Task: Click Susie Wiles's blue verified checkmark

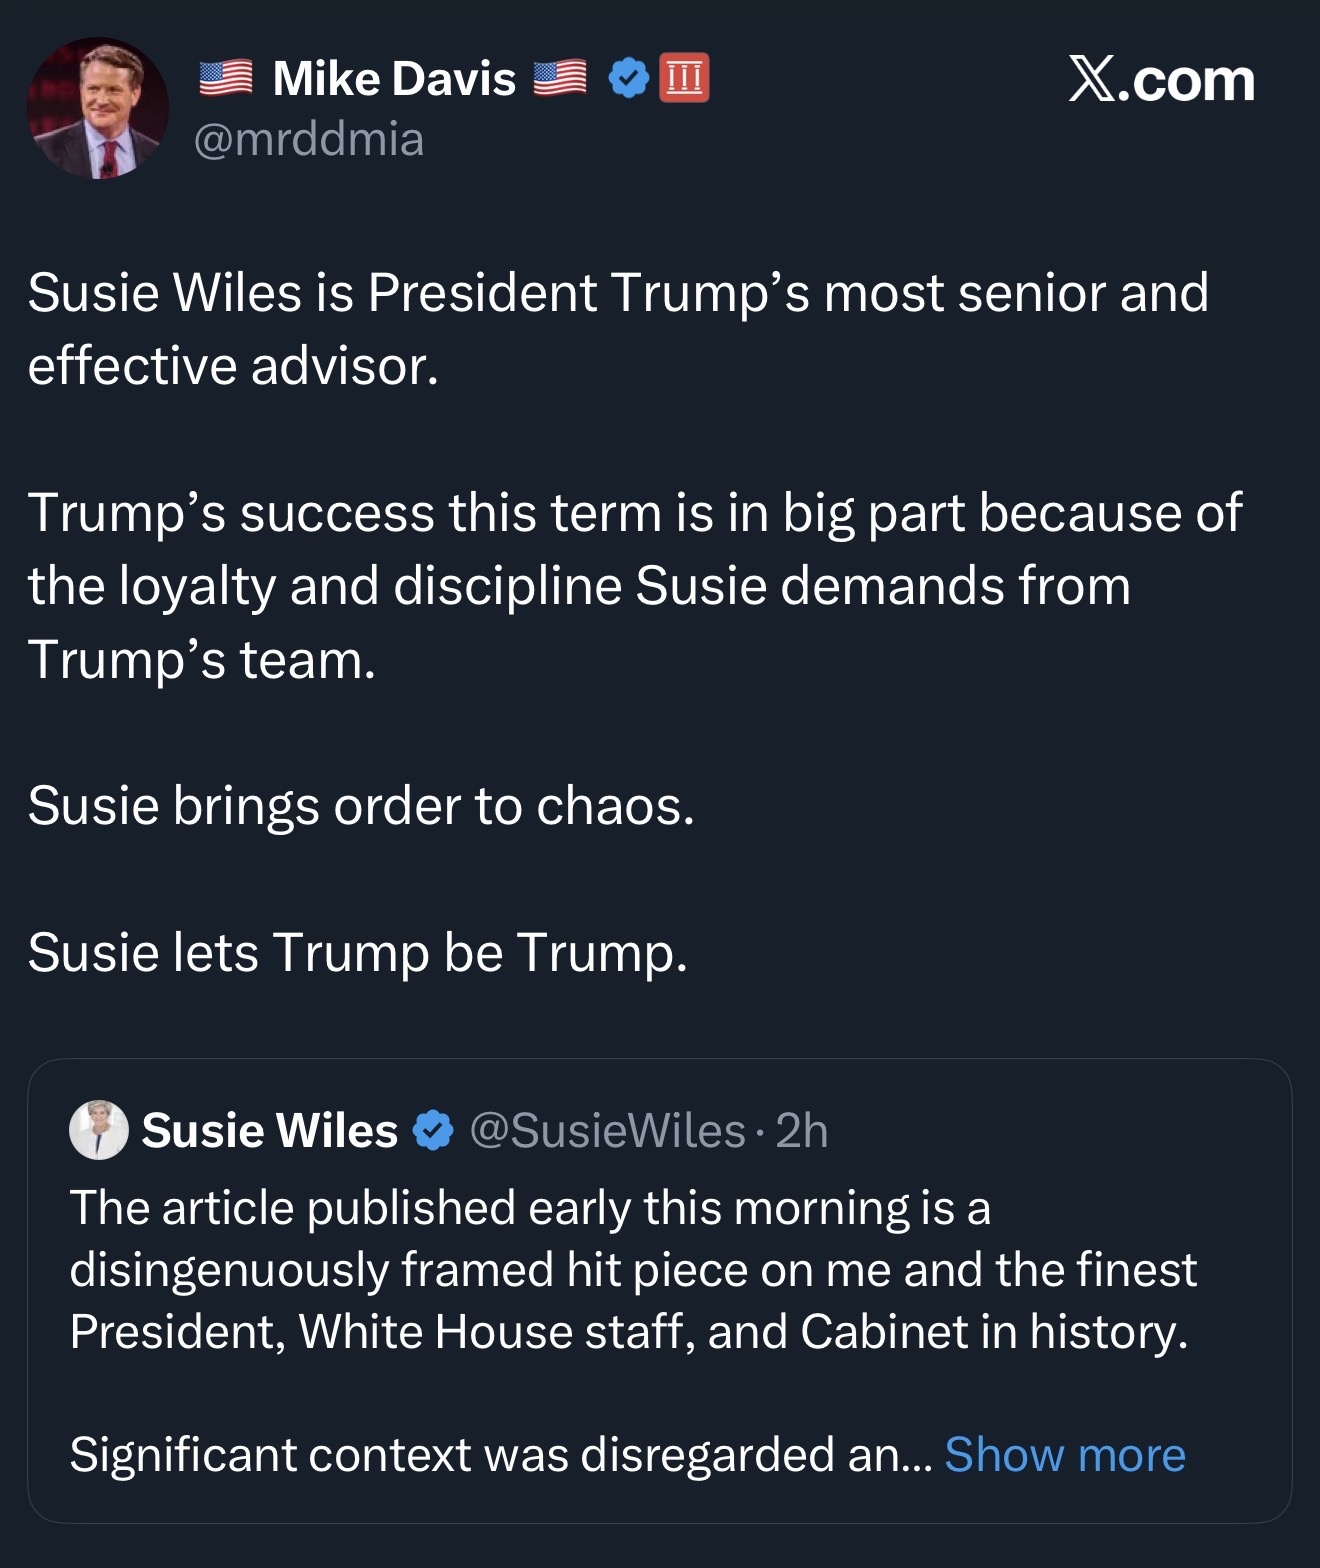Action: [432, 1131]
